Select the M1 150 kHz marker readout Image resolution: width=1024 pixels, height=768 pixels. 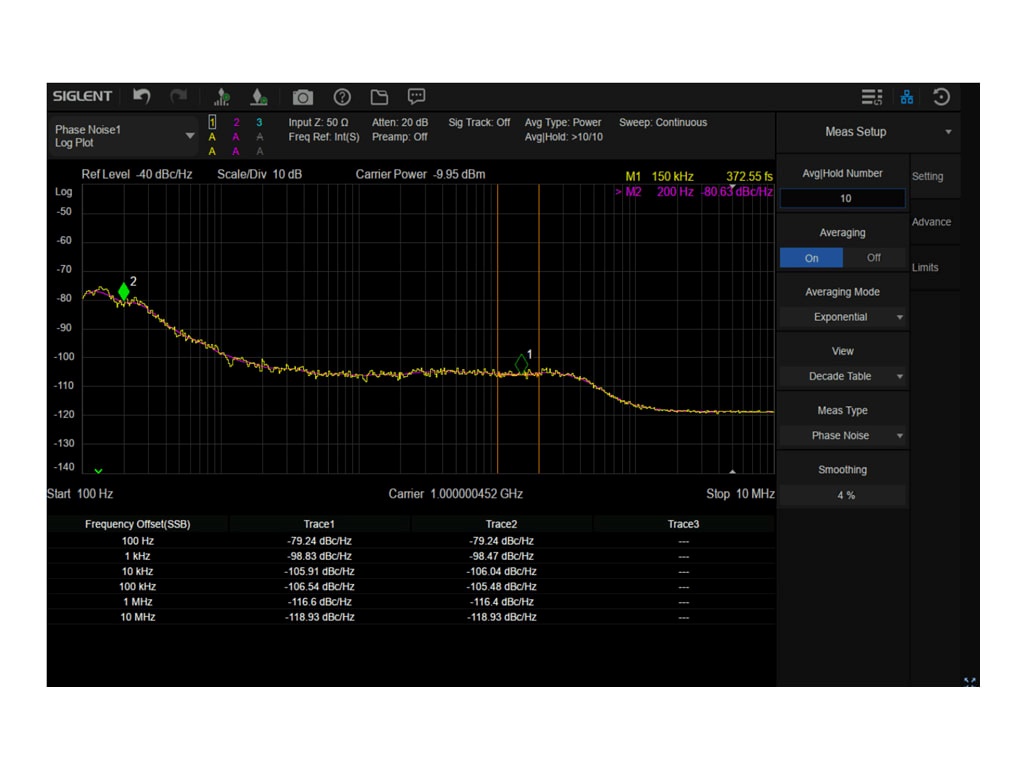(699, 176)
